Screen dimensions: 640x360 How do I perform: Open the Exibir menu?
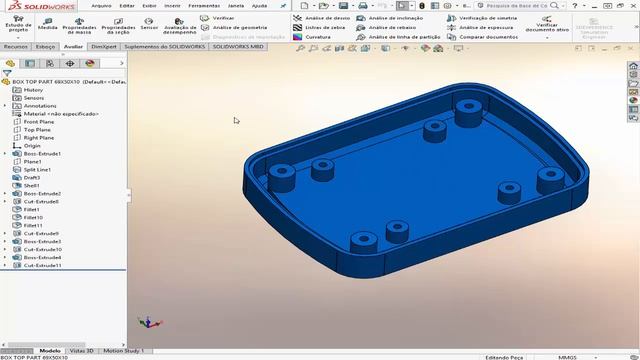tap(149, 6)
